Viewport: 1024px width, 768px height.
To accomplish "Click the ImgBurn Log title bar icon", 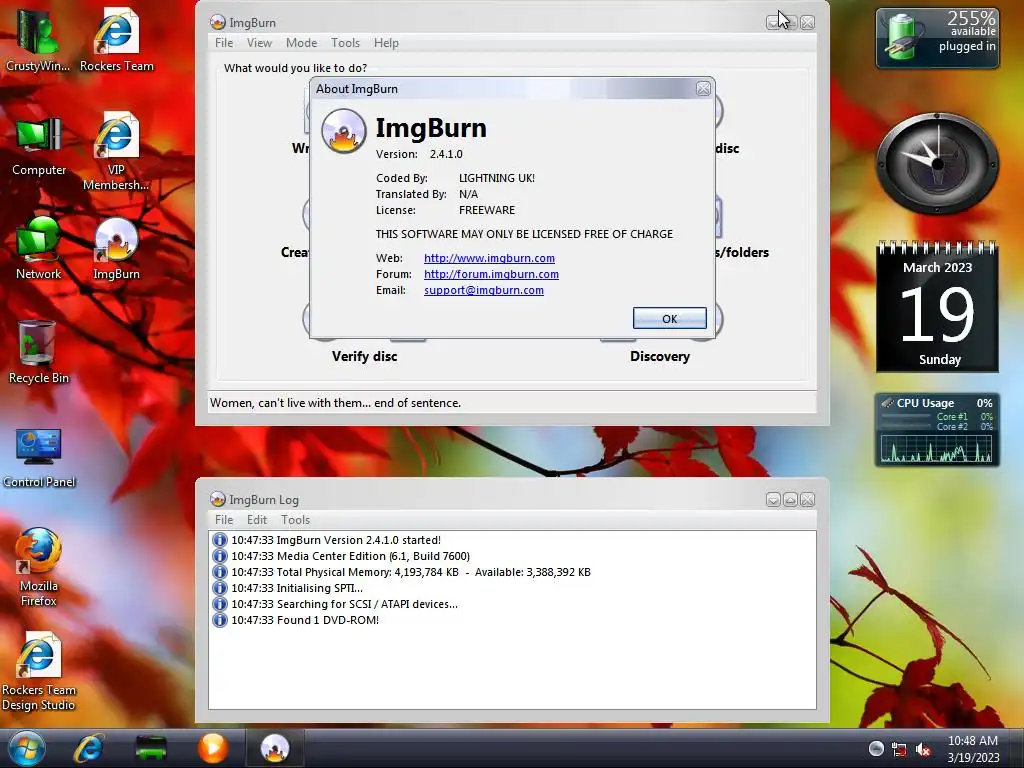I will pyautogui.click(x=217, y=500).
